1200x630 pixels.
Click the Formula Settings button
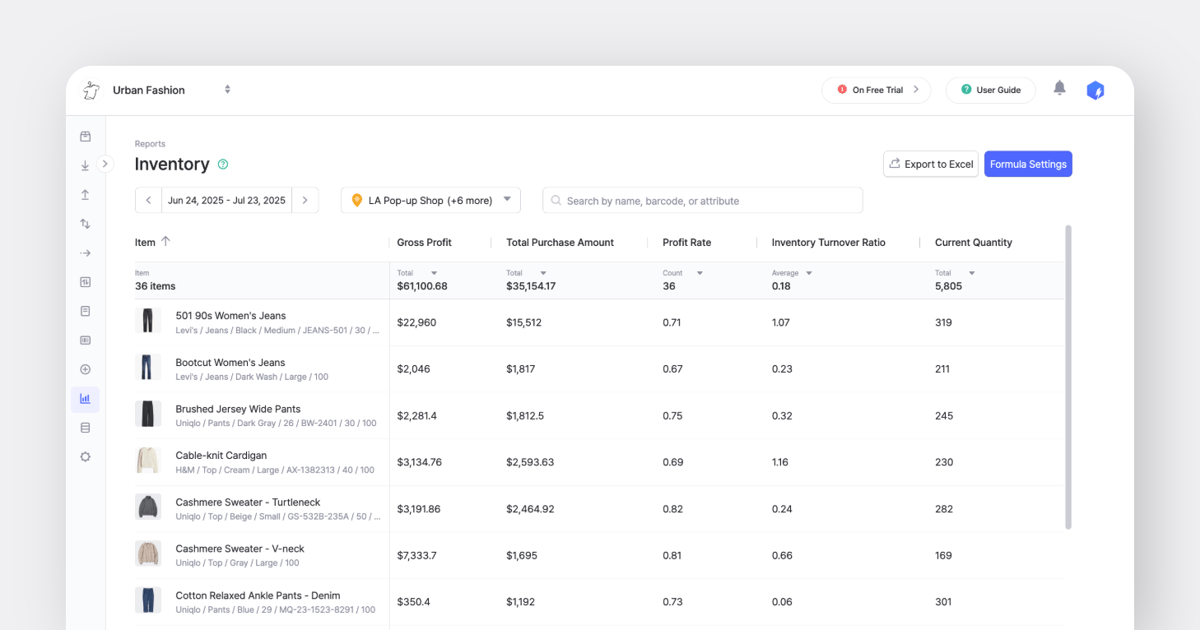1028,164
